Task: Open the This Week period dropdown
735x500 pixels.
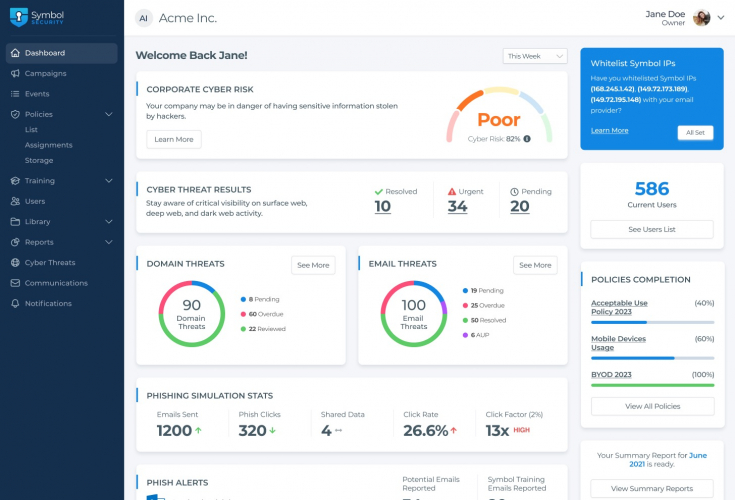Action: (535, 56)
